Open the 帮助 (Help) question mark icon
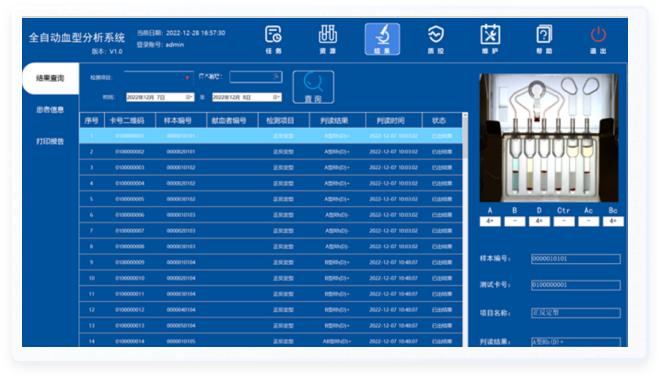Image resolution: width=661 pixels, height=379 pixels. (544, 39)
